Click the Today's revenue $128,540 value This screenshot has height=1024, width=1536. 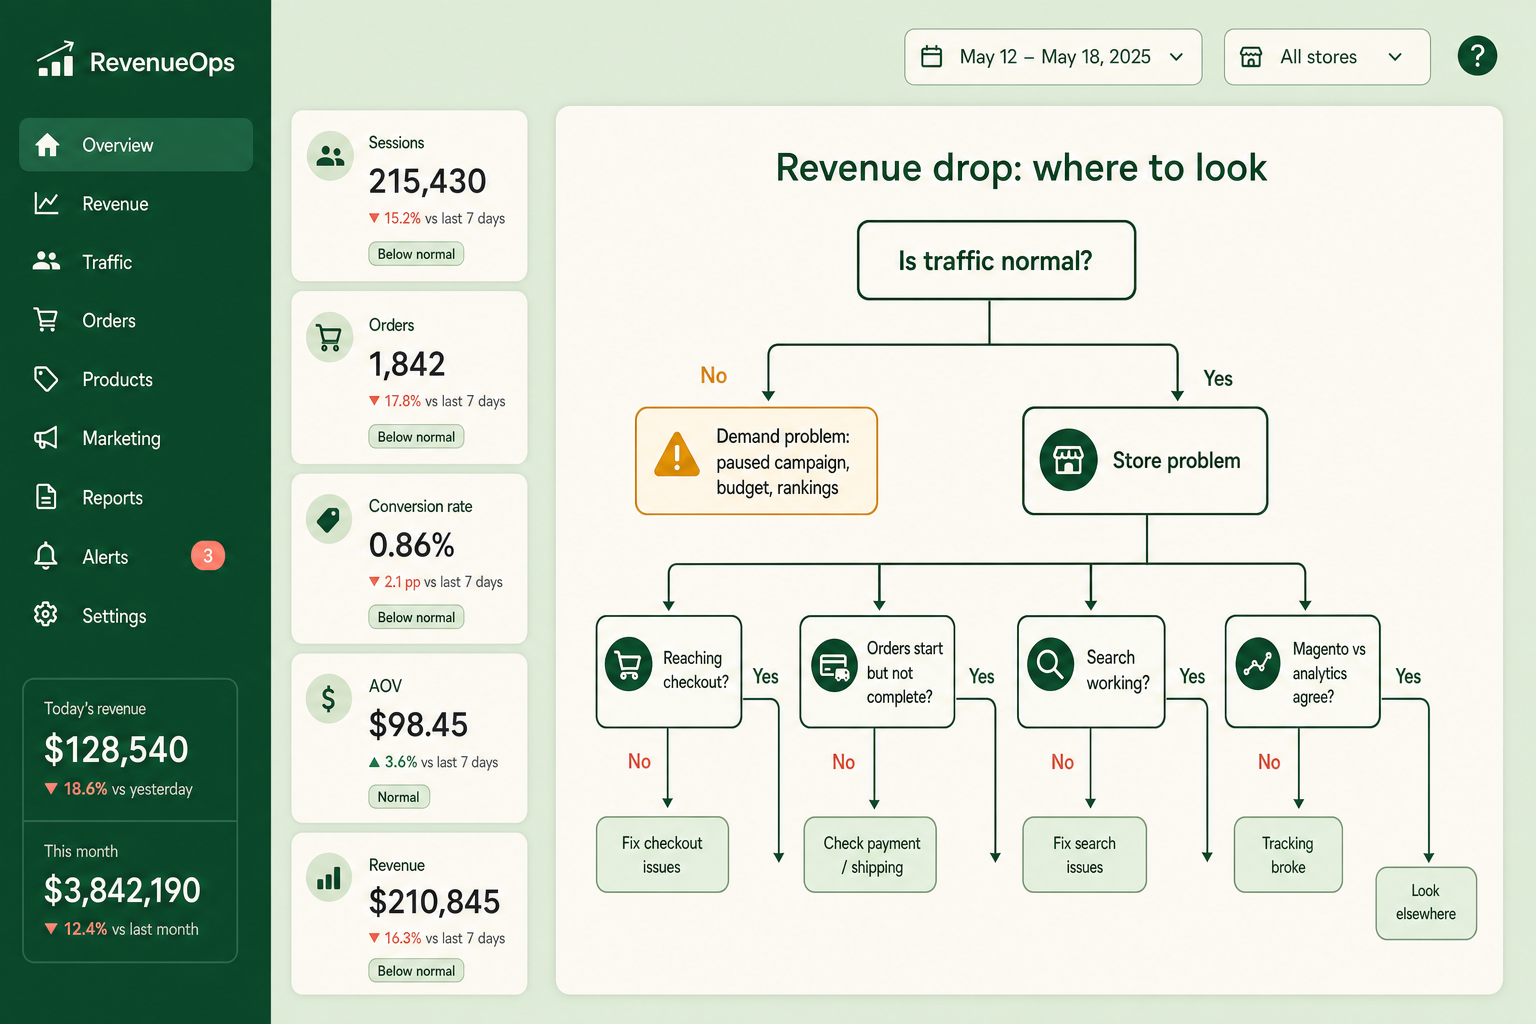[116, 749]
